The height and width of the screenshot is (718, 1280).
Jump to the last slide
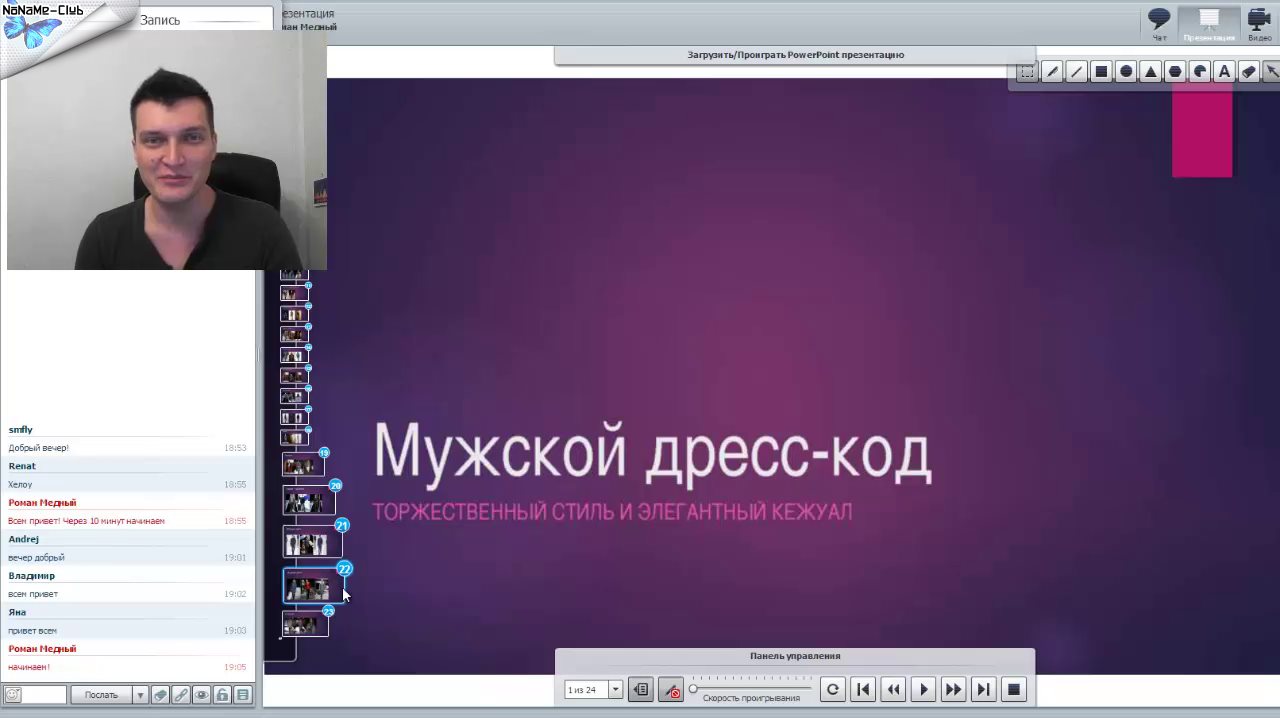click(983, 689)
